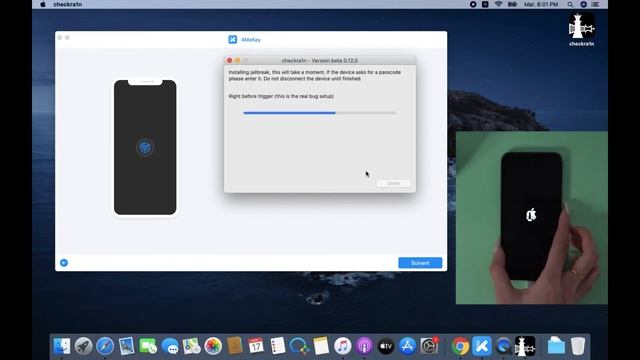Open System Preferences gear with badge
This screenshot has height=360, width=640.
coord(429,346)
